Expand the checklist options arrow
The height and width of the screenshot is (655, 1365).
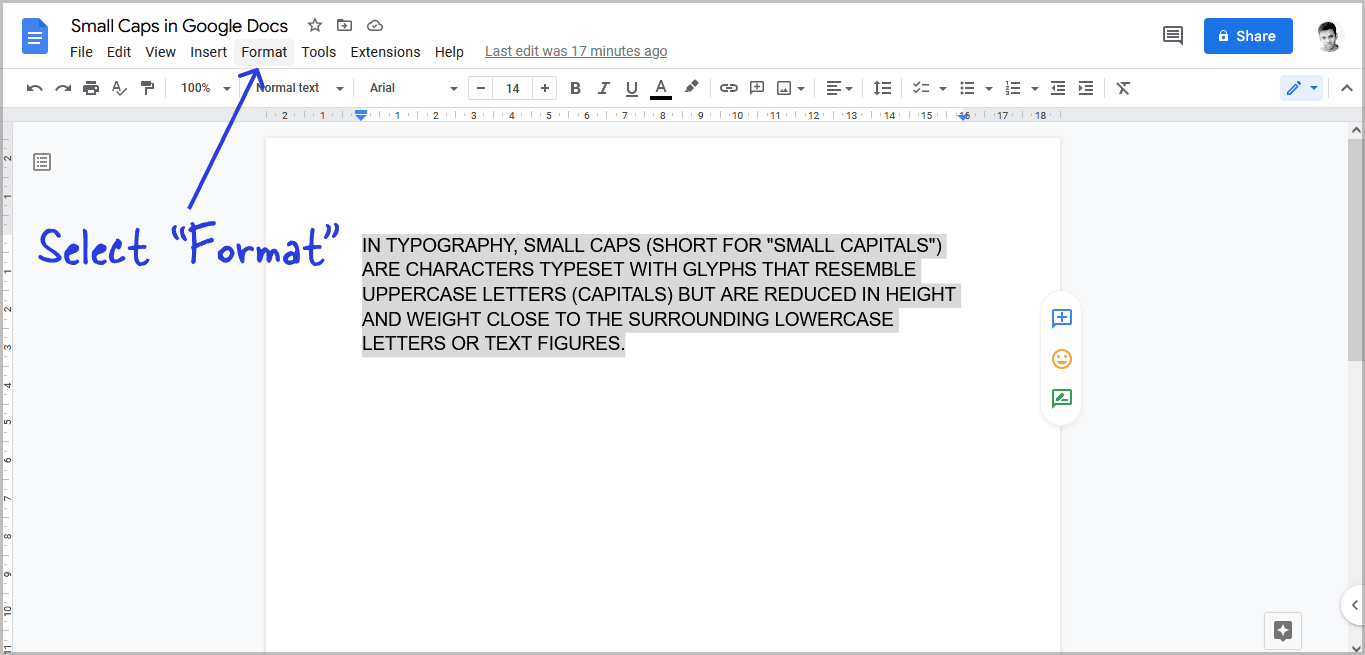pyautogui.click(x=943, y=88)
